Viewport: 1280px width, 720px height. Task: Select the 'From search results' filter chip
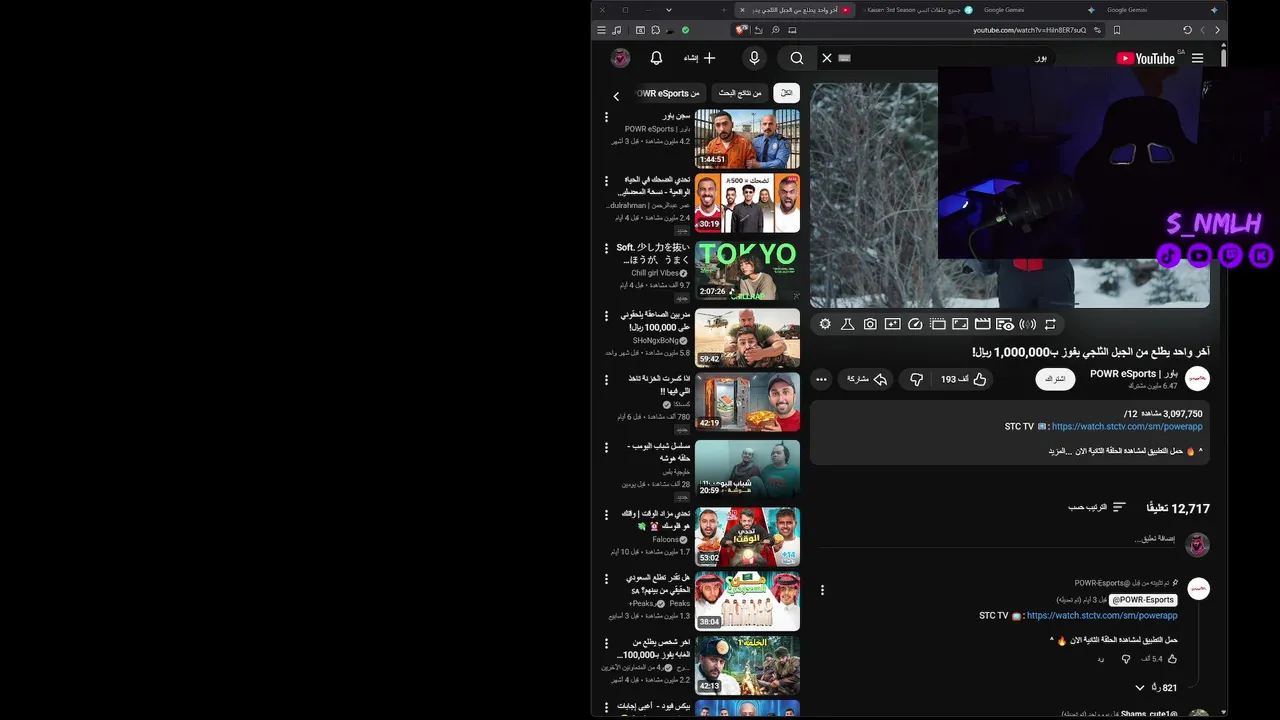pos(740,93)
